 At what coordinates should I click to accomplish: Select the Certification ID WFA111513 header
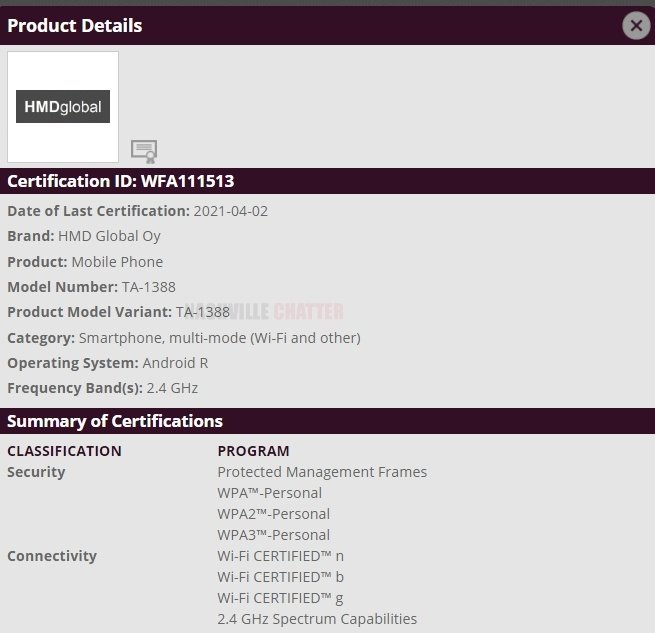click(x=121, y=181)
